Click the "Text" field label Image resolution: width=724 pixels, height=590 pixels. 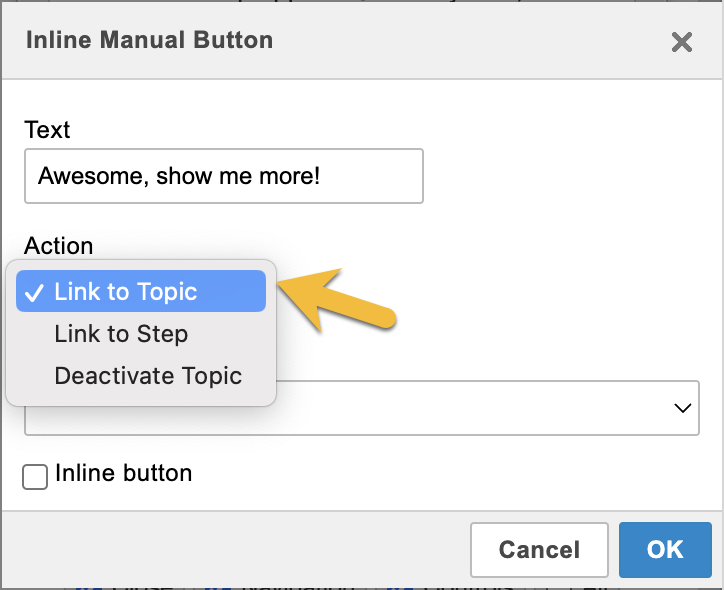point(47,130)
